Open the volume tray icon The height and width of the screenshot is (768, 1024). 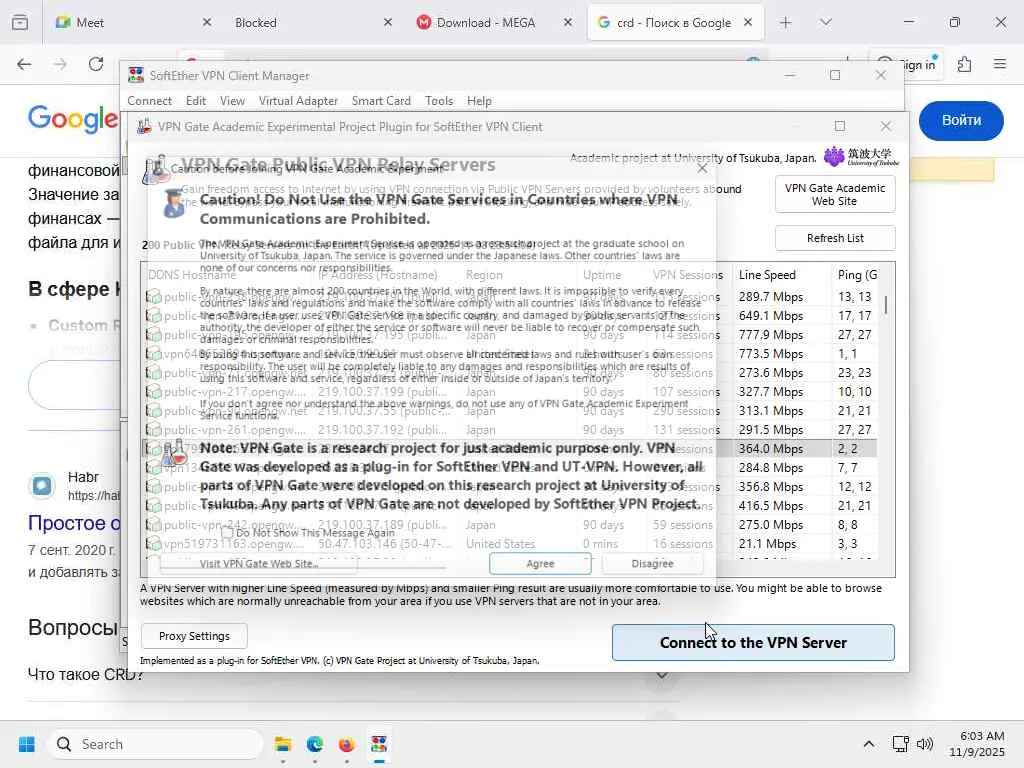925,744
